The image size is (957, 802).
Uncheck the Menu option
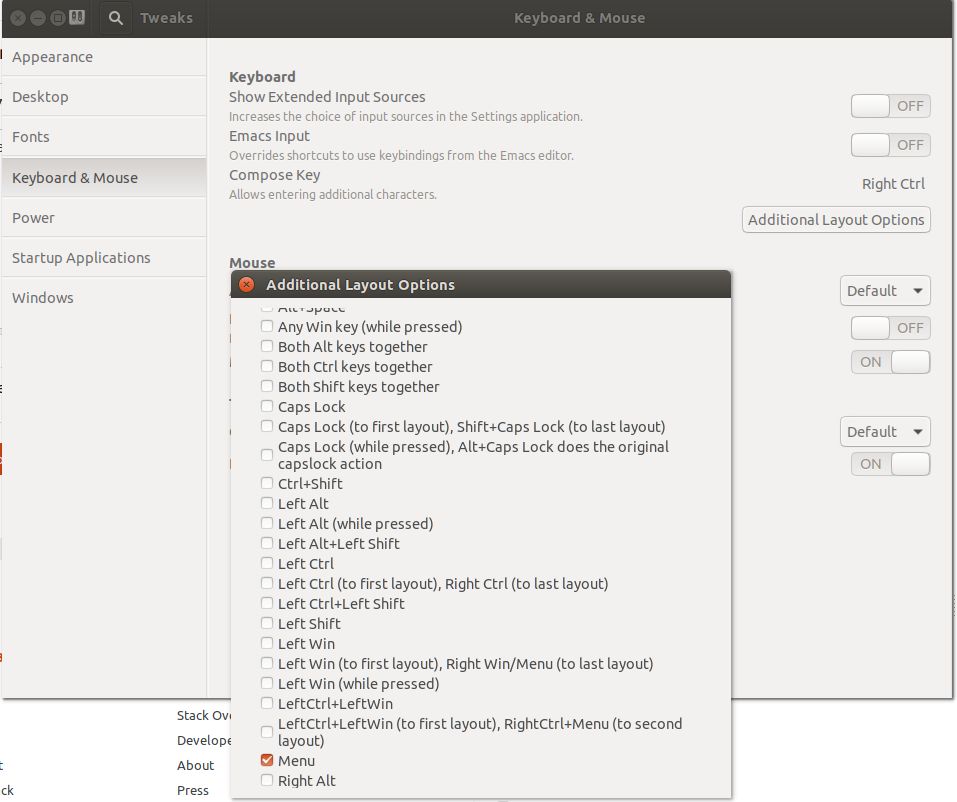(267, 760)
